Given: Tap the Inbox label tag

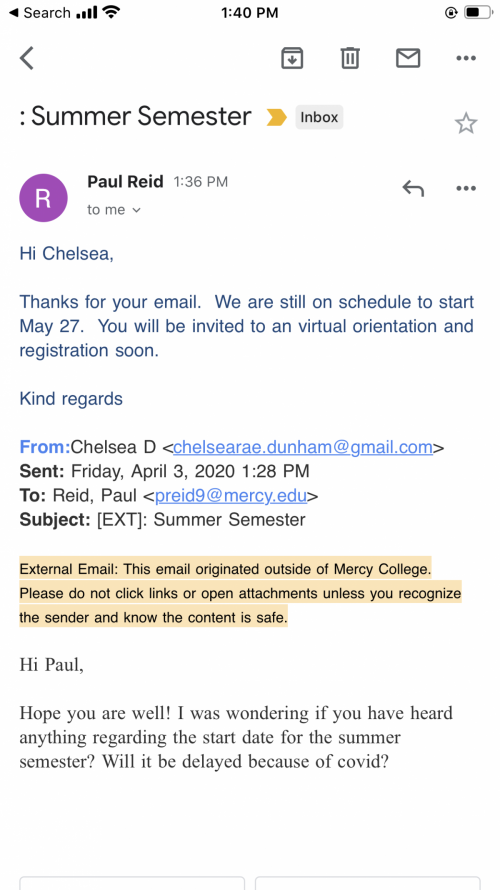Looking at the screenshot, I should [x=319, y=117].
